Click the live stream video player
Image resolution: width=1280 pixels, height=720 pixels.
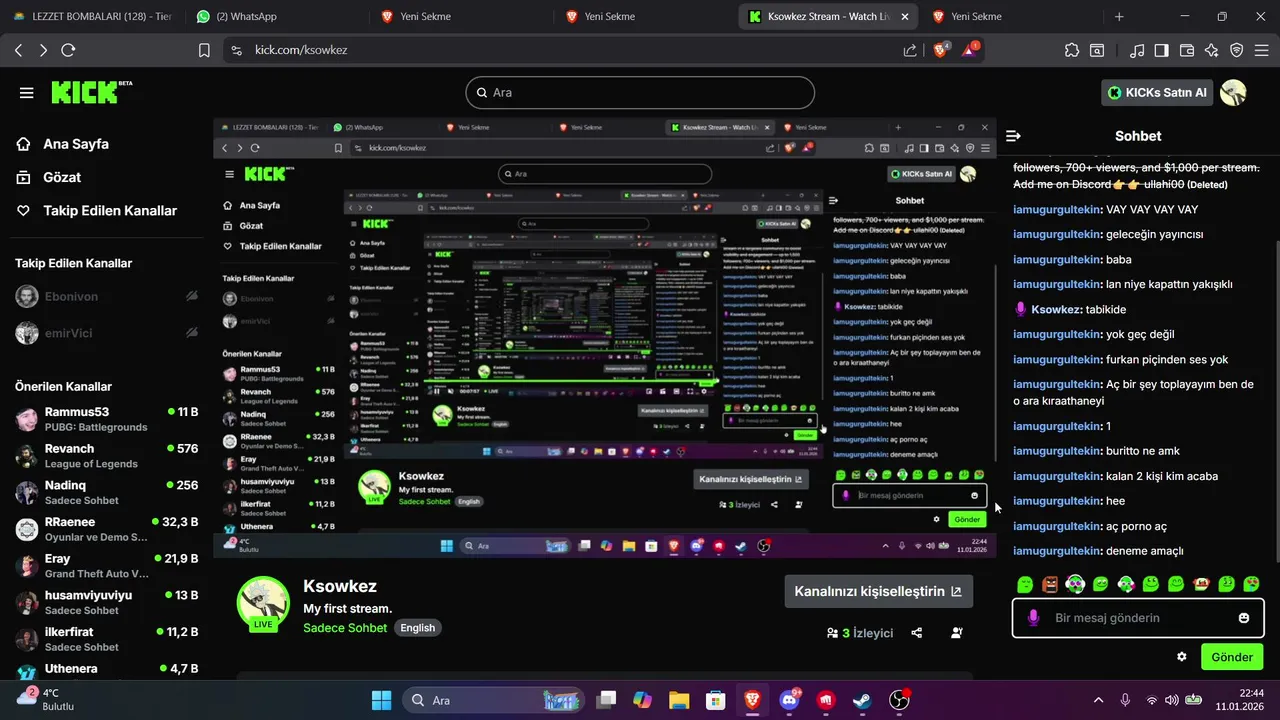[x=605, y=338]
